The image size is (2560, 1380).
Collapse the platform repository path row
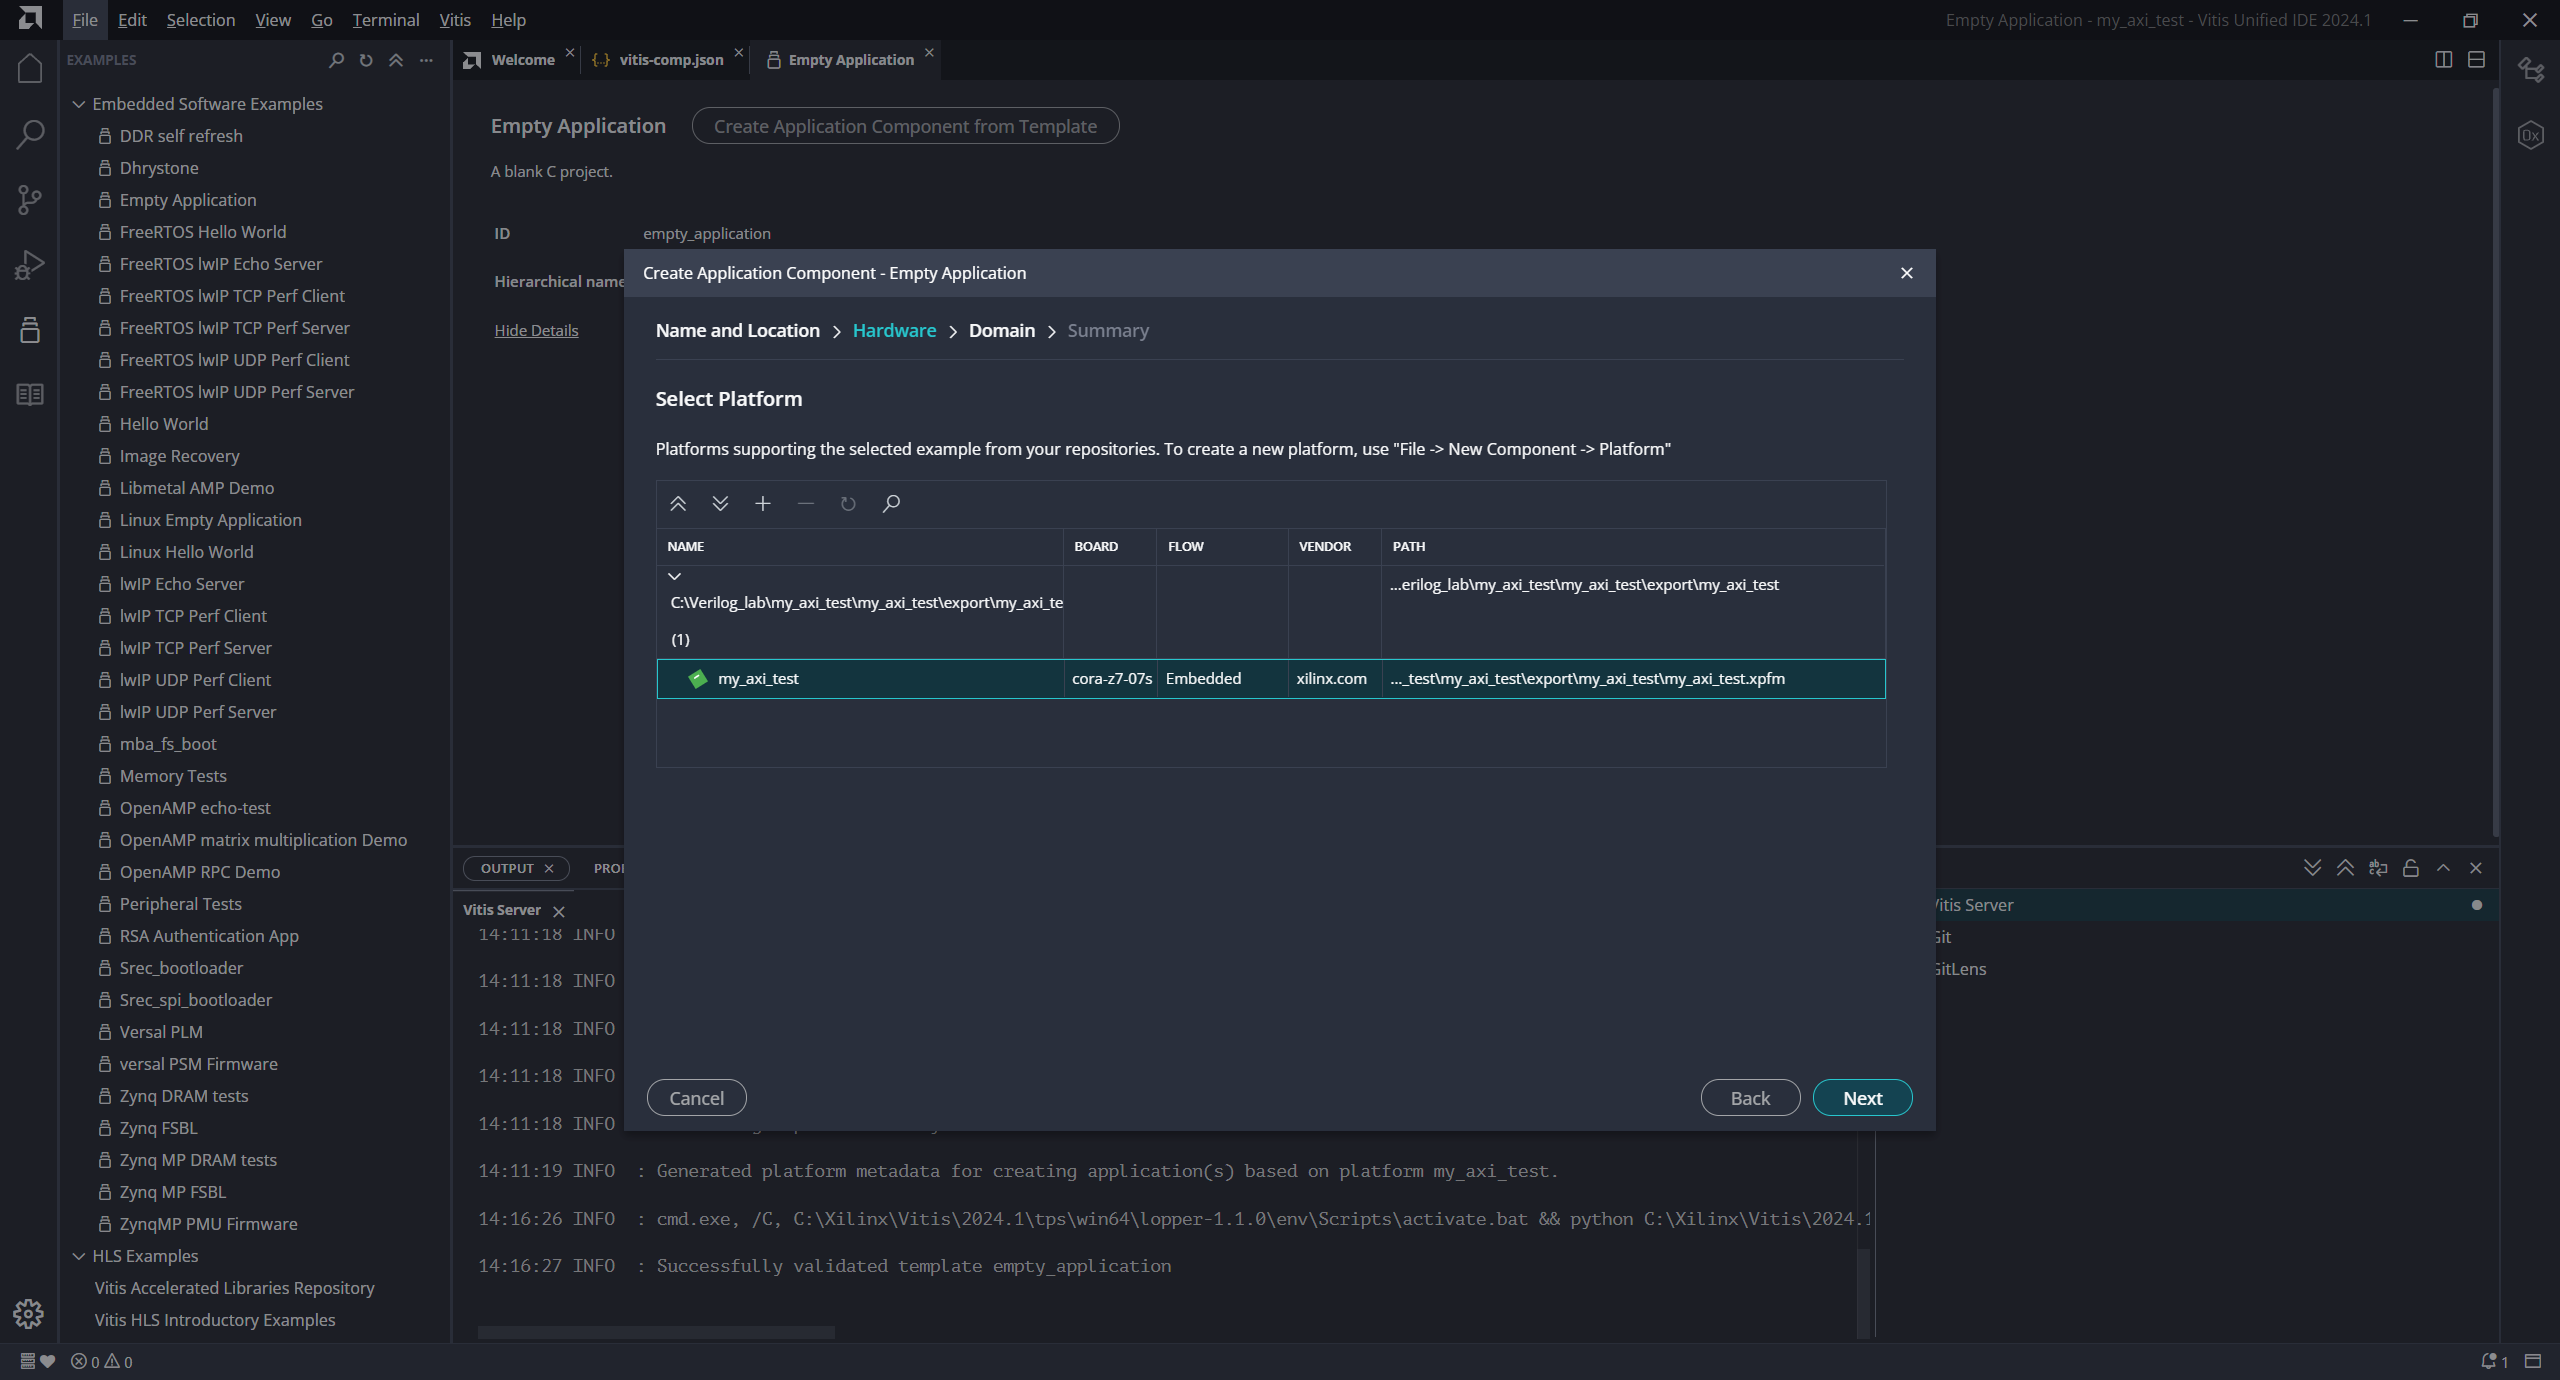pyautogui.click(x=675, y=576)
